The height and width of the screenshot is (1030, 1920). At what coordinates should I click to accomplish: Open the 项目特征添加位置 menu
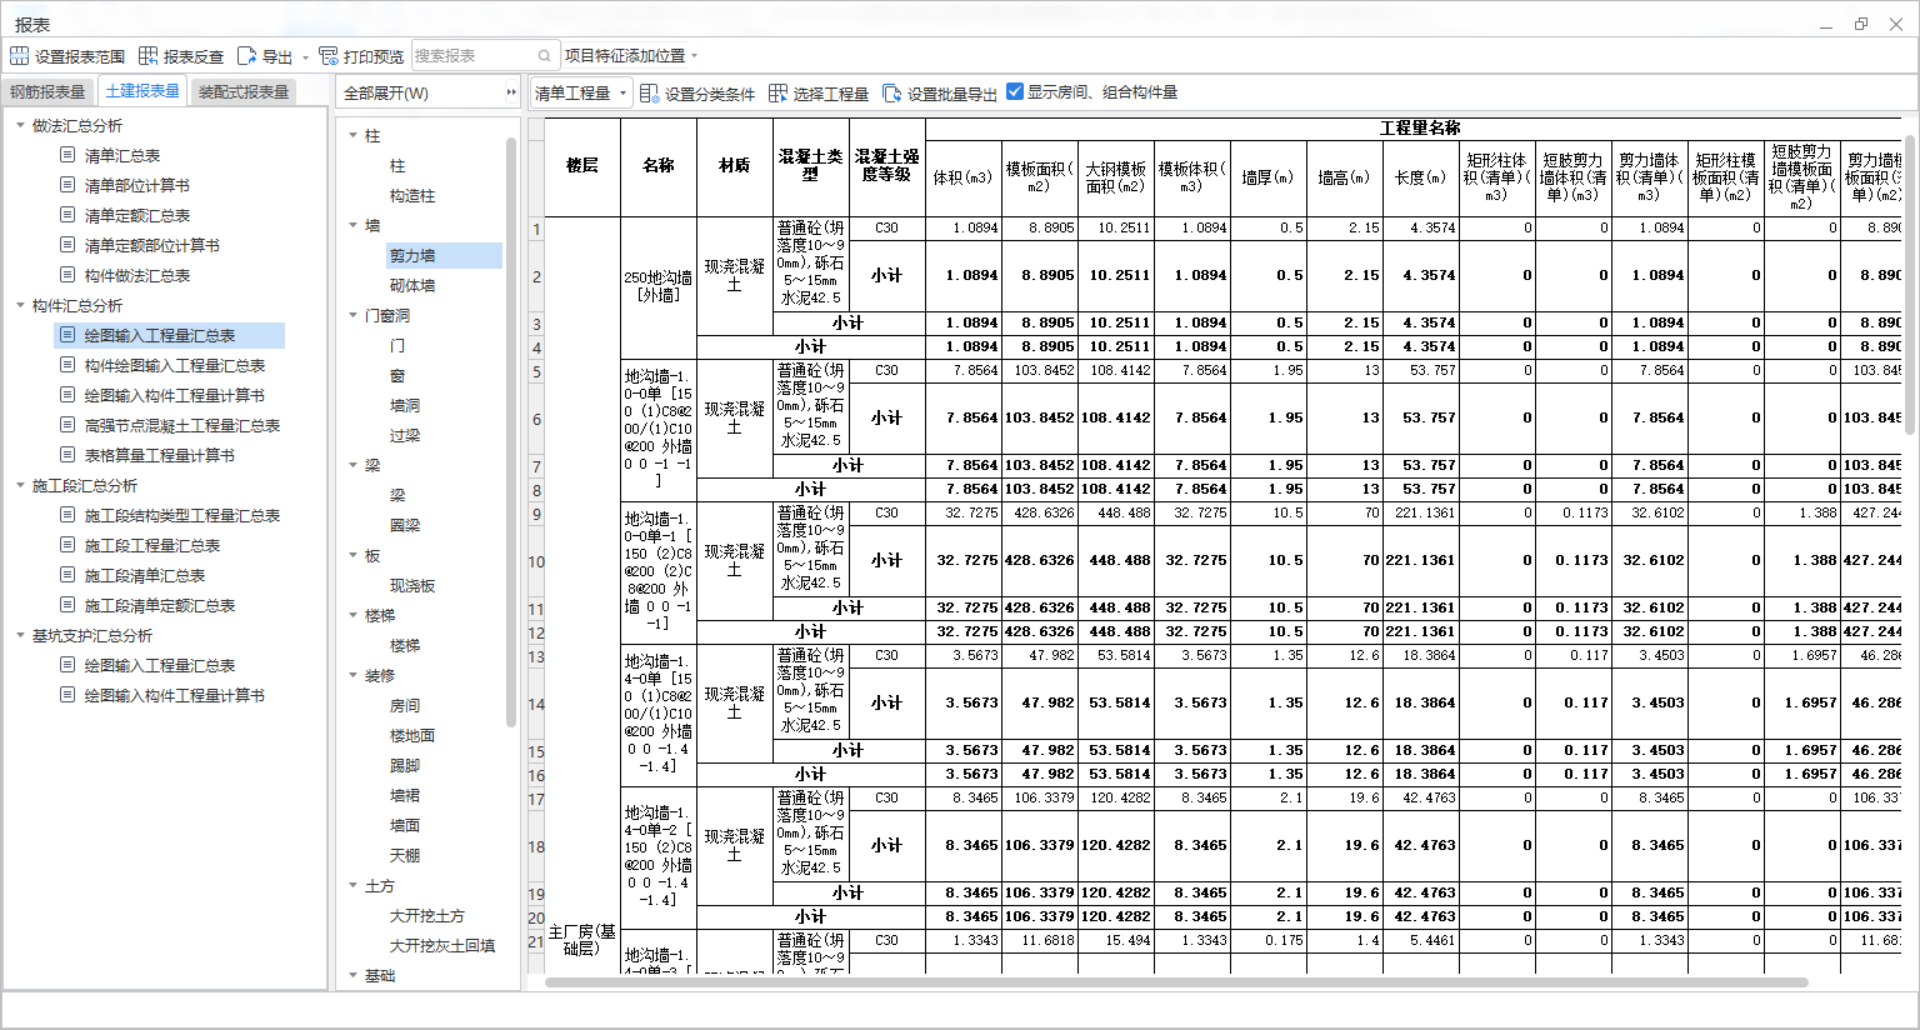[x=631, y=56]
